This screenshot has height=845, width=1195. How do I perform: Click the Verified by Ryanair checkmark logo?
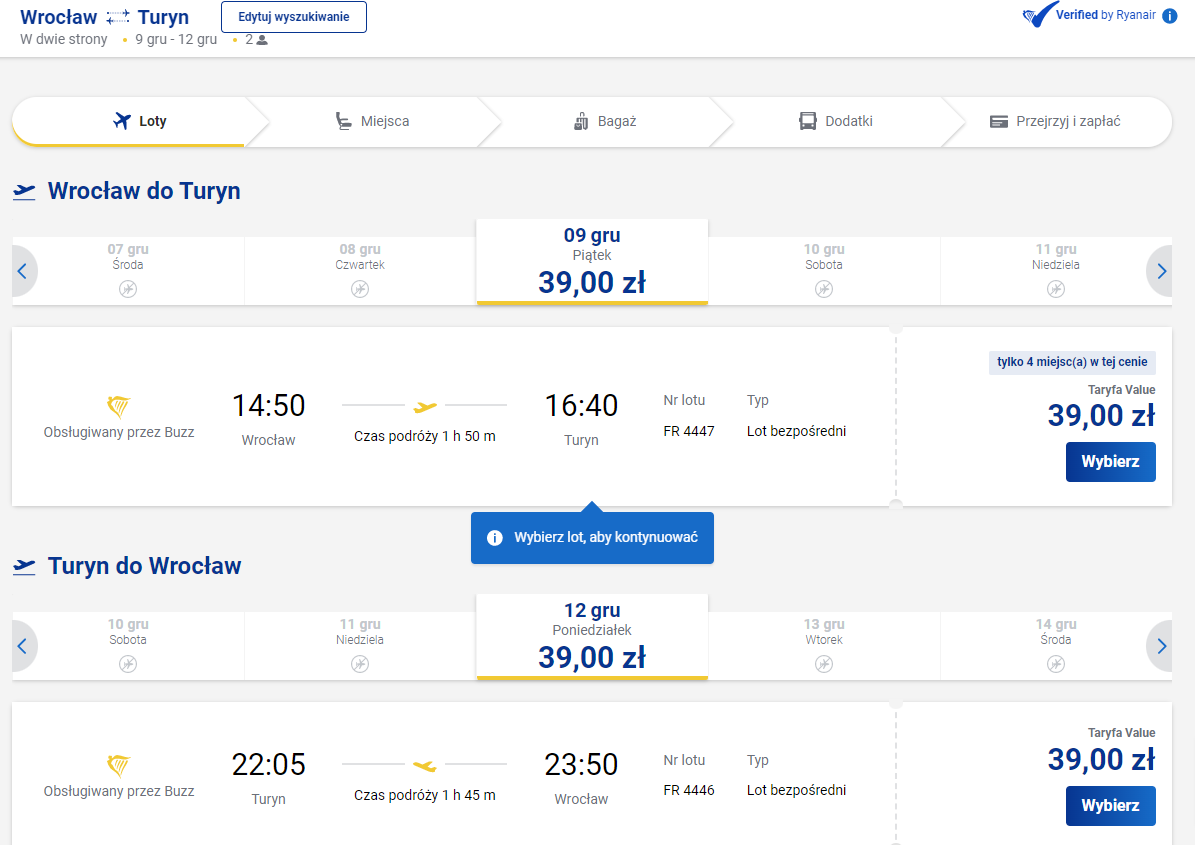tap(1039, 14)
